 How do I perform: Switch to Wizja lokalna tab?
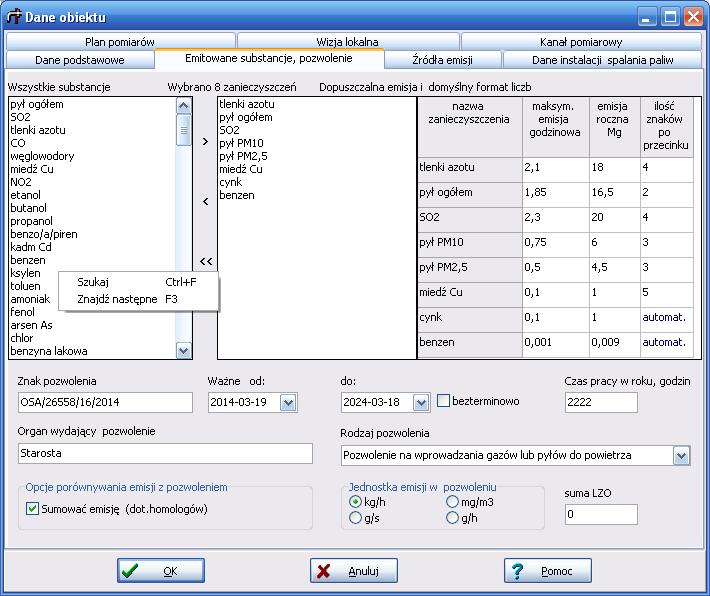pos(347,42)
